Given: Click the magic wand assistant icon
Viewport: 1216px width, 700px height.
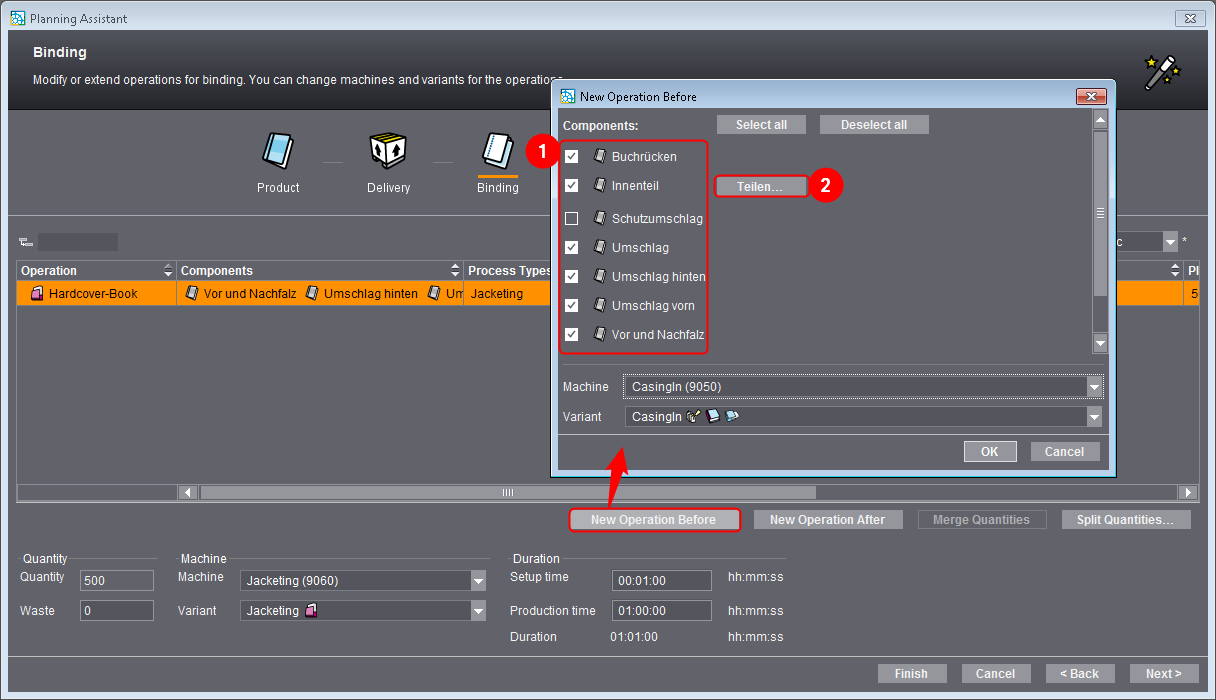Looking at the screenshot, I should click(1162, 72).
